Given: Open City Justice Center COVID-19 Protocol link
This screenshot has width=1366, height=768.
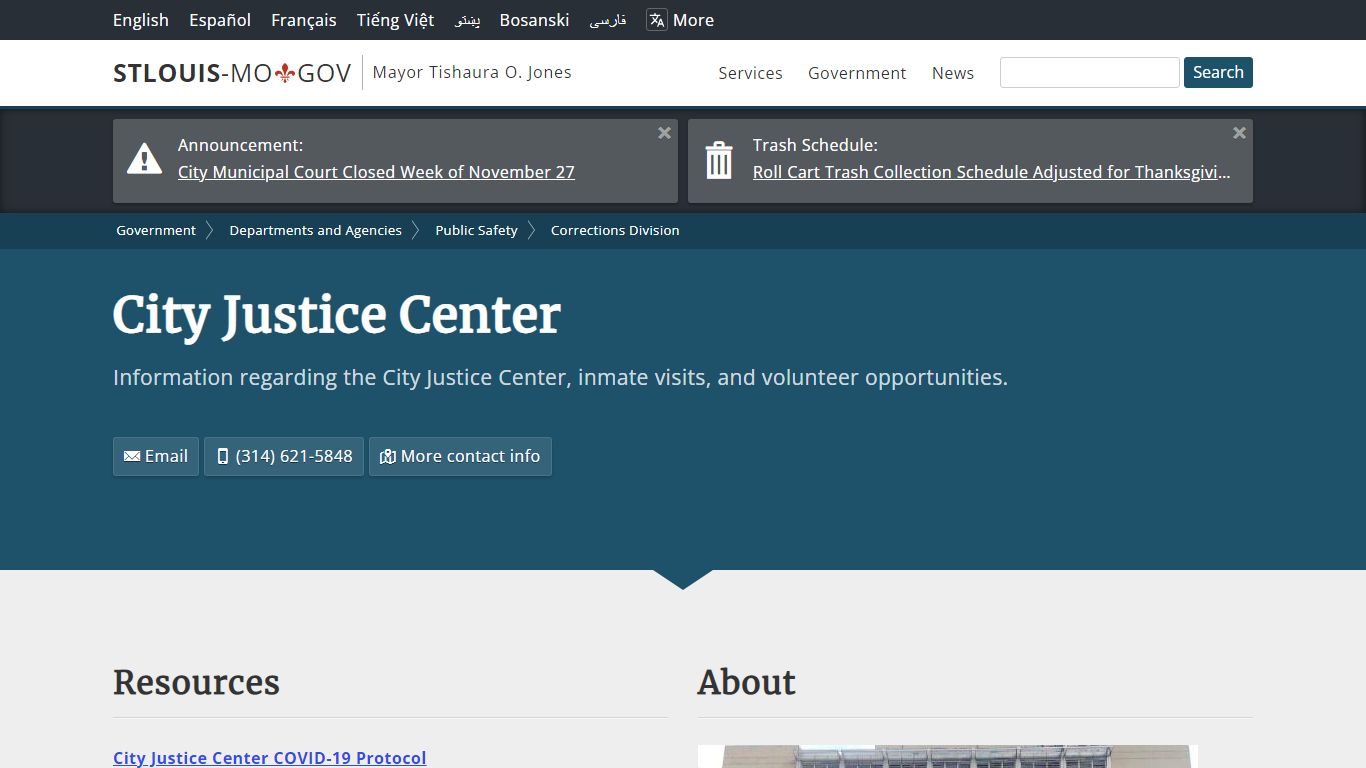Looking at the screenshot, I should point(270,758).
